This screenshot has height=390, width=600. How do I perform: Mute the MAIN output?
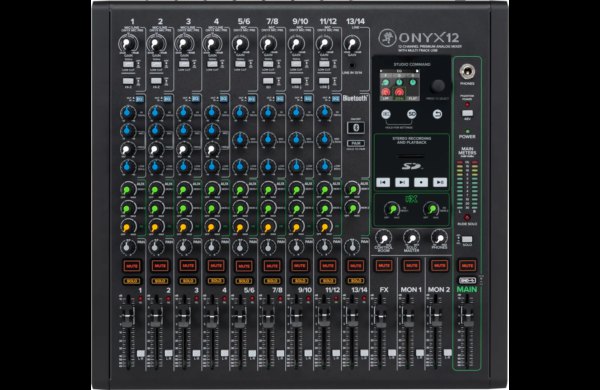[x=467, y=266]
